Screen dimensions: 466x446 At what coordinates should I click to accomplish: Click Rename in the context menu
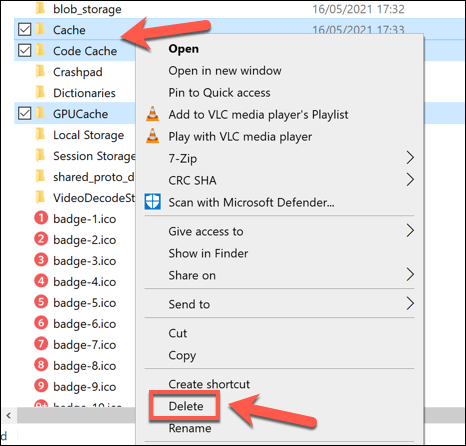click(x=190, y=428)
